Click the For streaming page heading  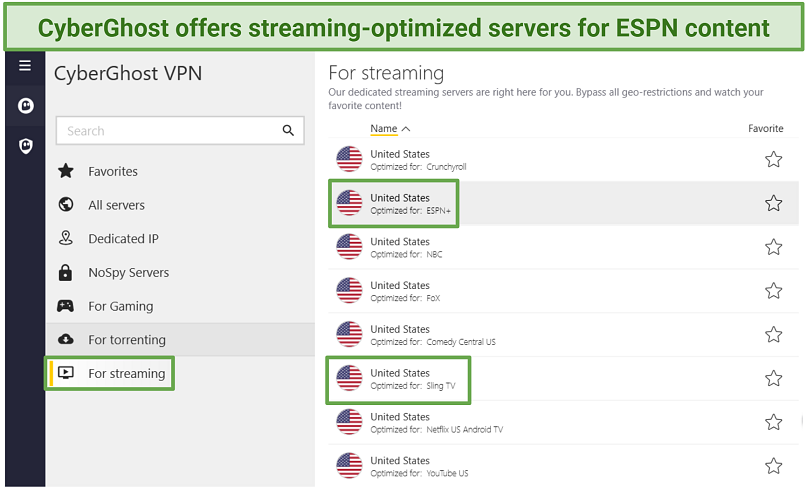click(386, 73)
